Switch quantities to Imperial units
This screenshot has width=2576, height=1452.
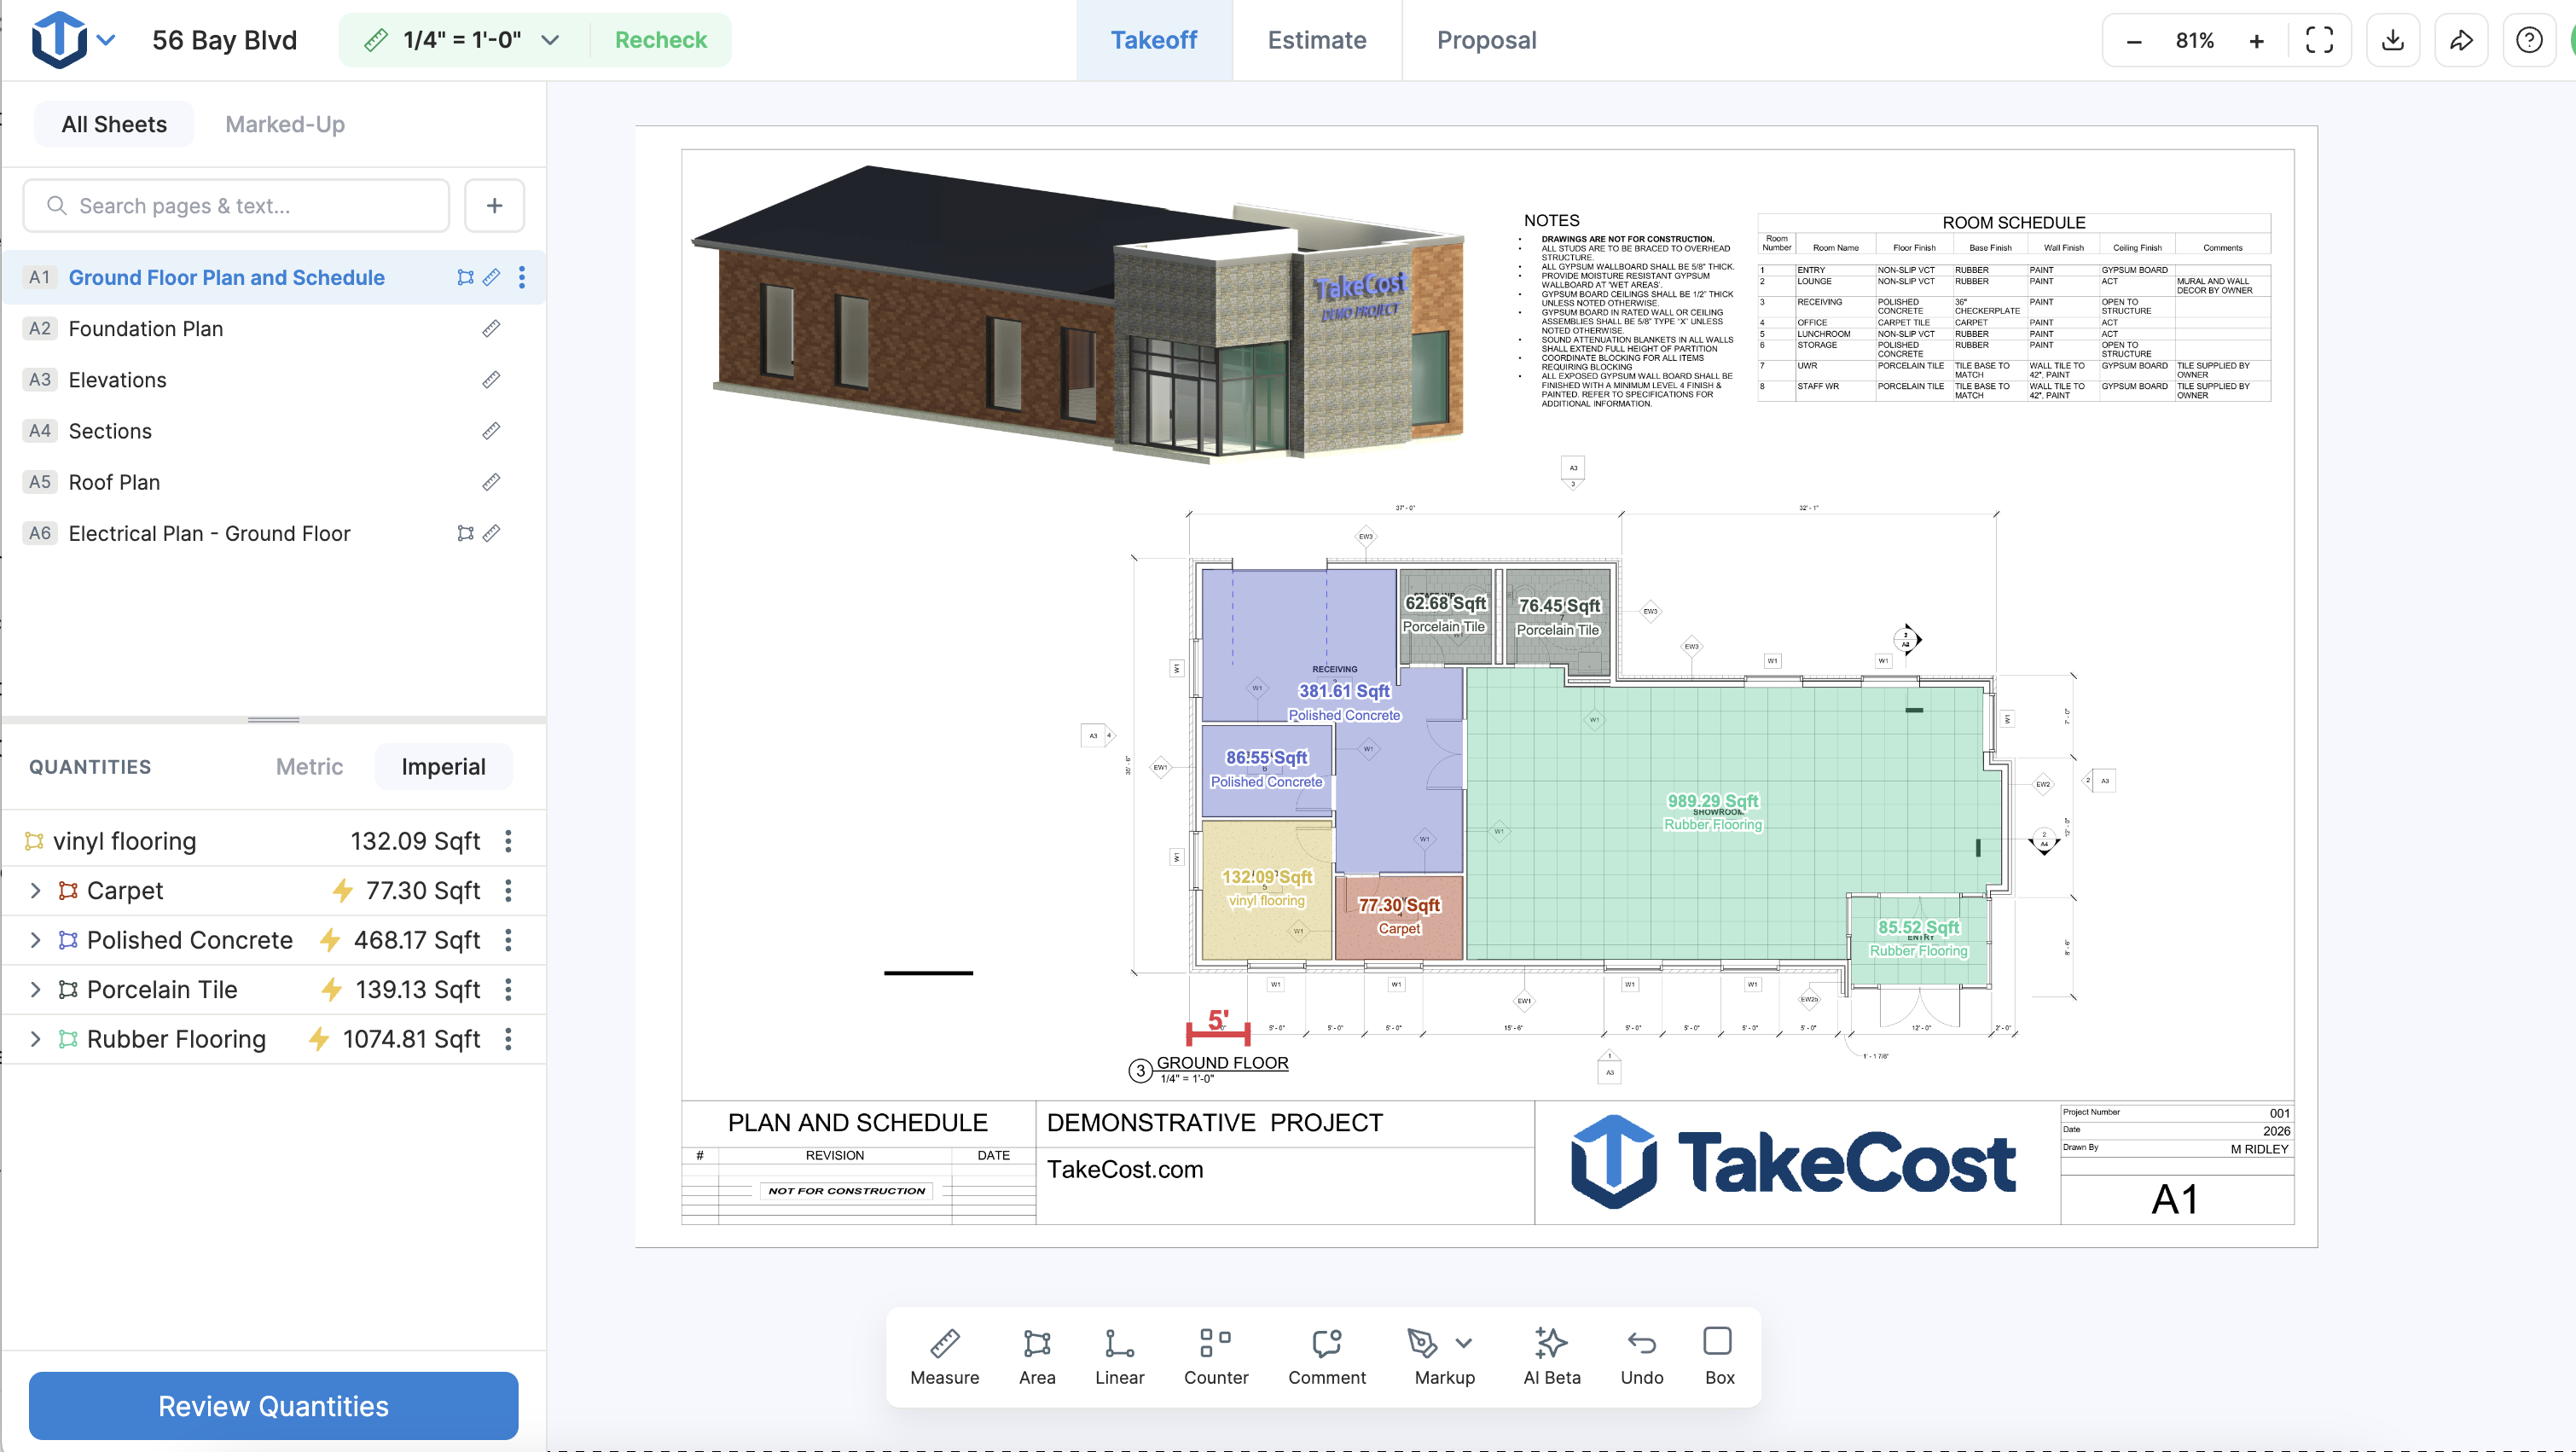tap(443, 767)
